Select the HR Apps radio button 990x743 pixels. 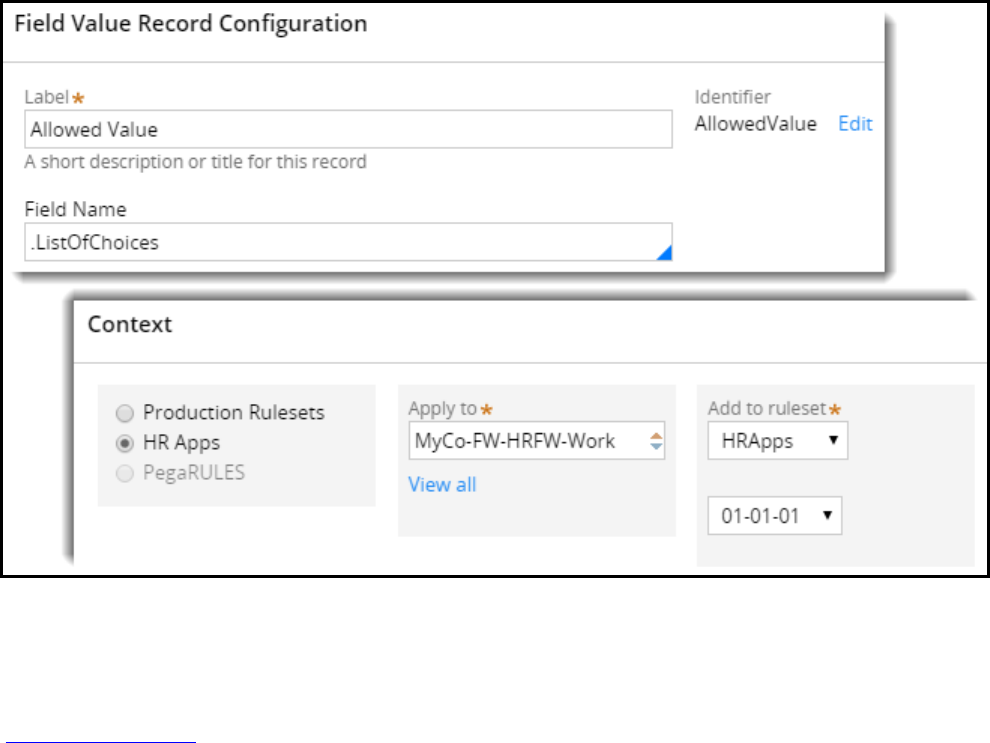pyautogui.click(x=124, y=443)
